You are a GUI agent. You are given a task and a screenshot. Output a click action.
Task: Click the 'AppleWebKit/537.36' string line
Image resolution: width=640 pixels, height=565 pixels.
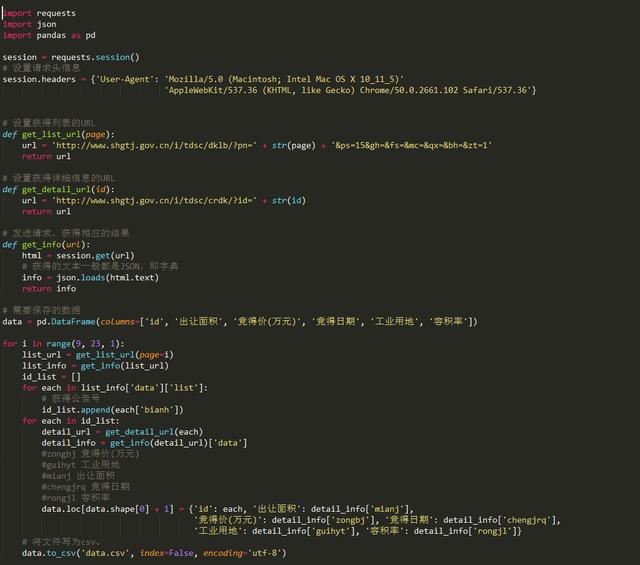pyautogui.click(x=350, y=90)
